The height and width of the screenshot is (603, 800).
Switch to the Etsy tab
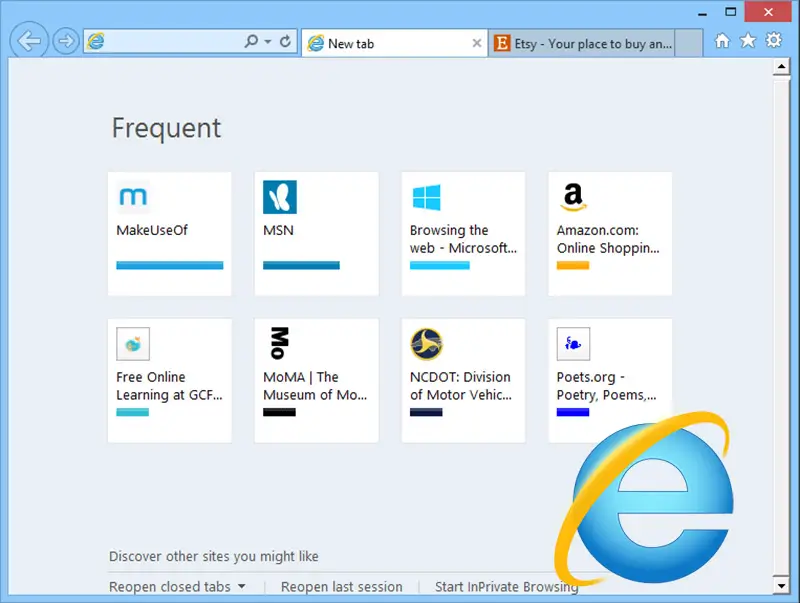click(x=582, y=43)
